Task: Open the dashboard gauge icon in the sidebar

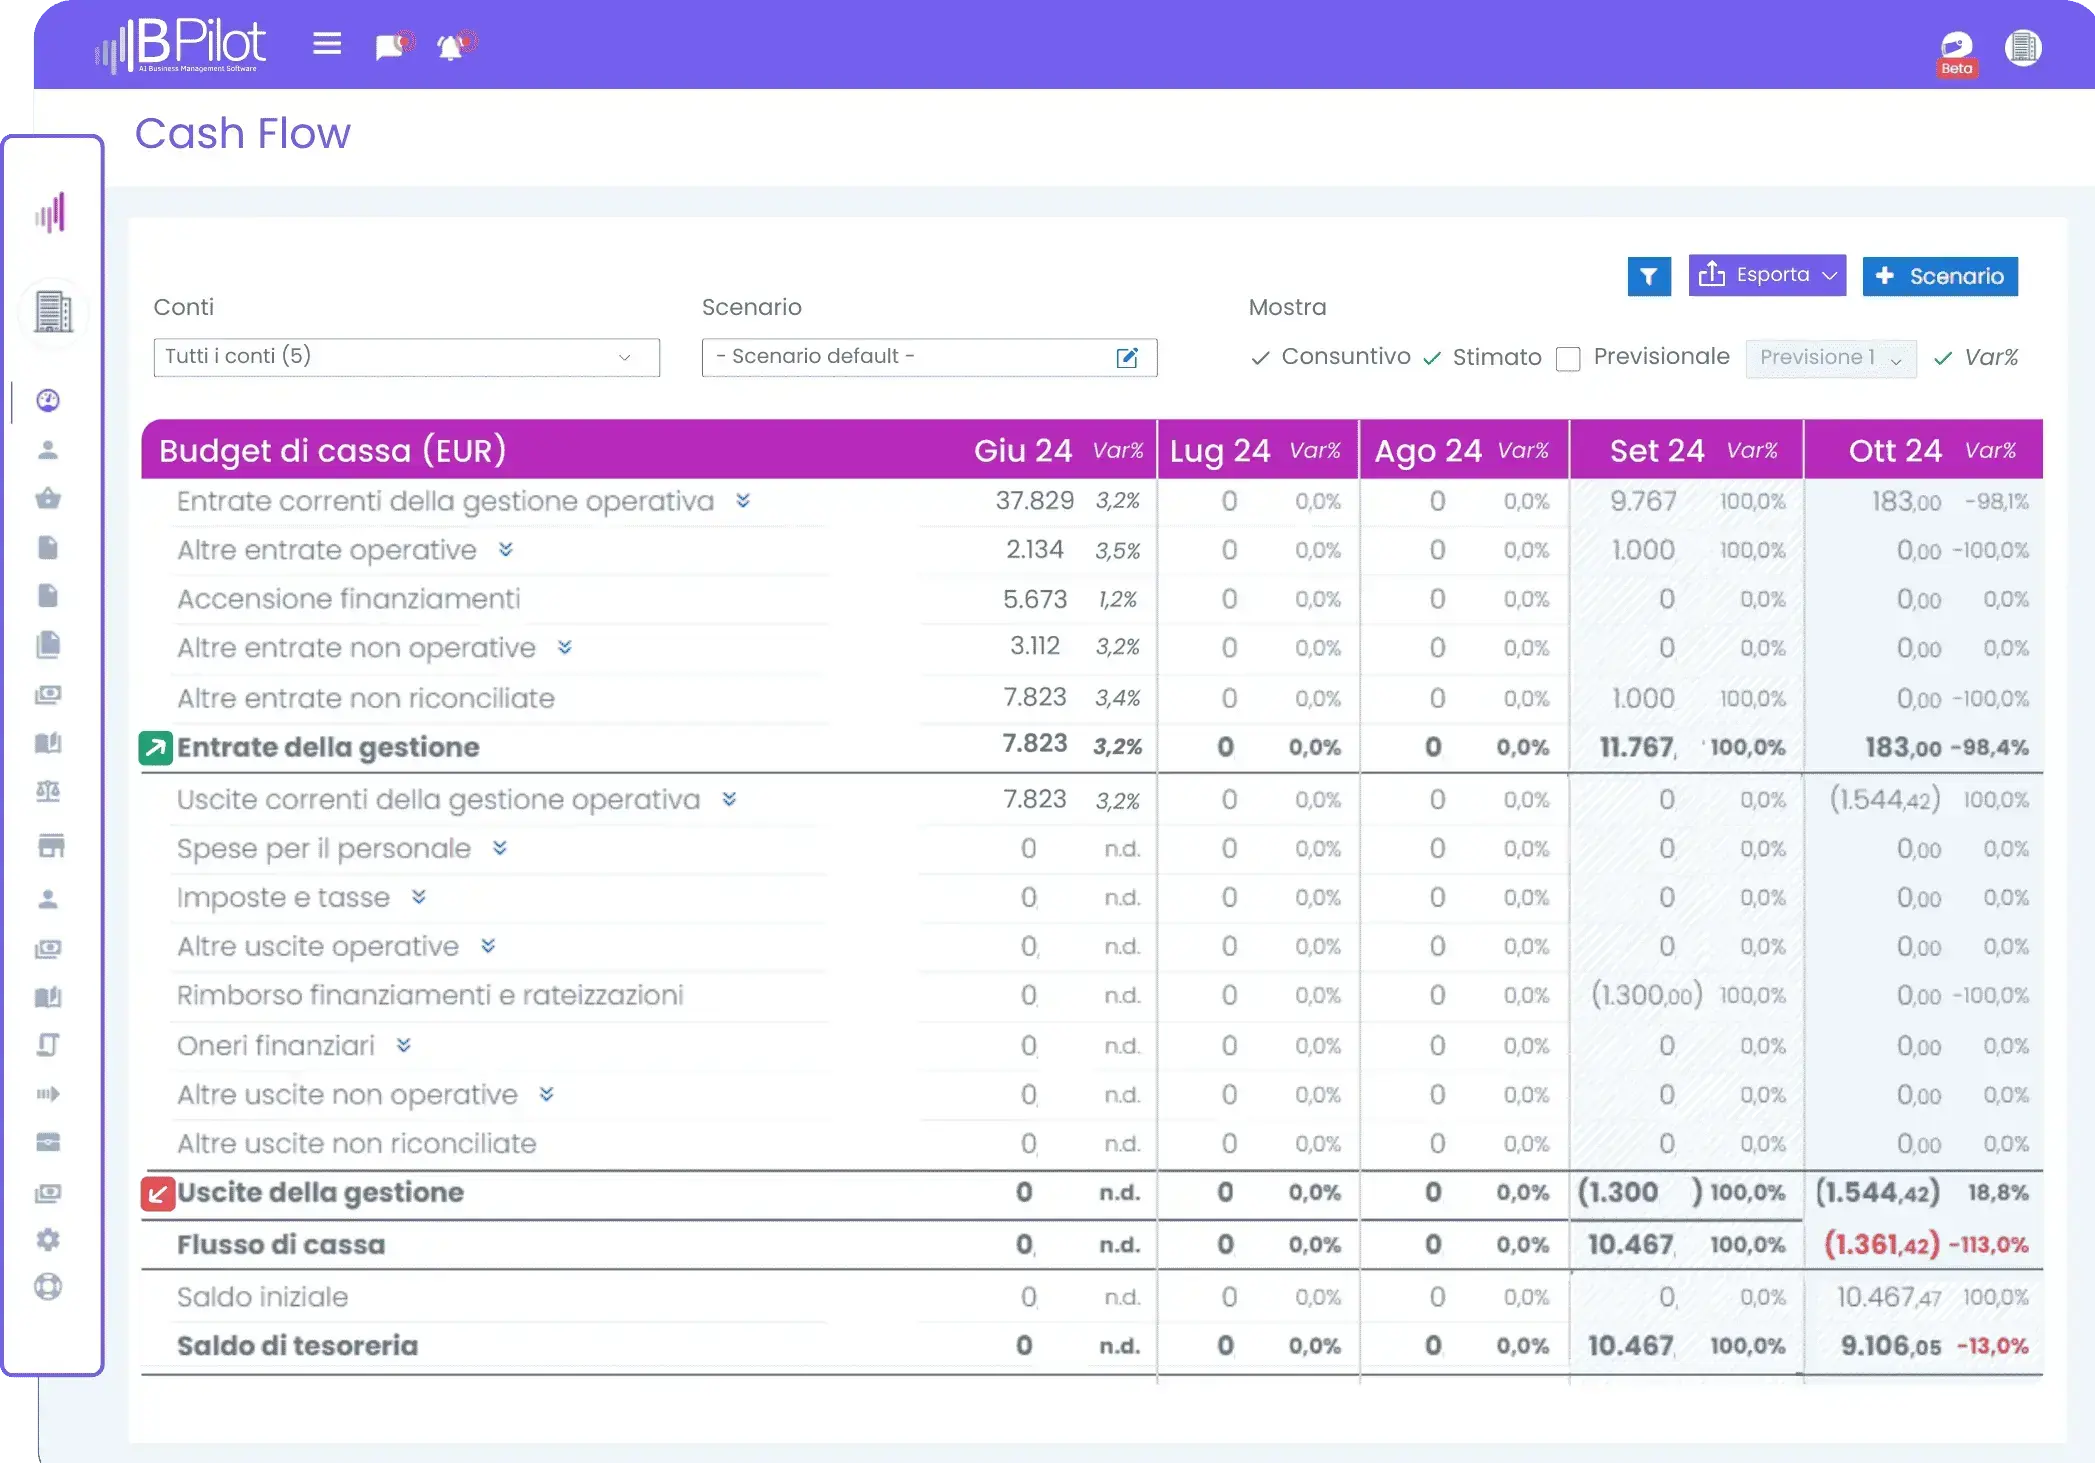Action: coord(48,400)
